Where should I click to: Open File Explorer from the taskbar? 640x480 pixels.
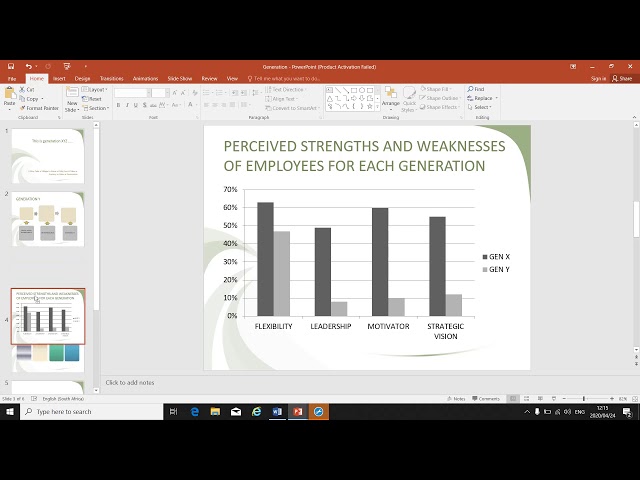[215, 411]
